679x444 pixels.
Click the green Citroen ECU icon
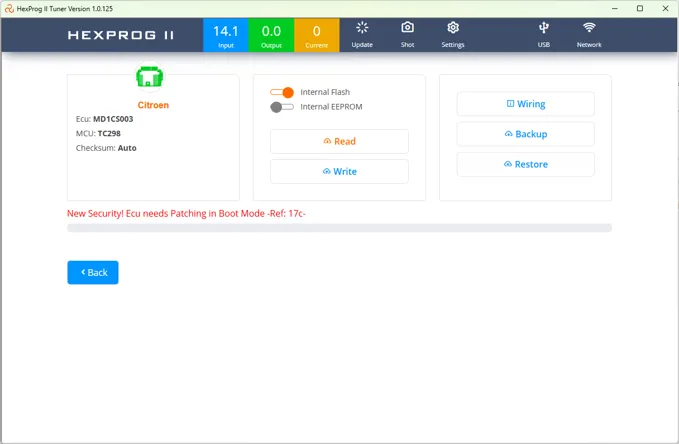click(149, 77)
